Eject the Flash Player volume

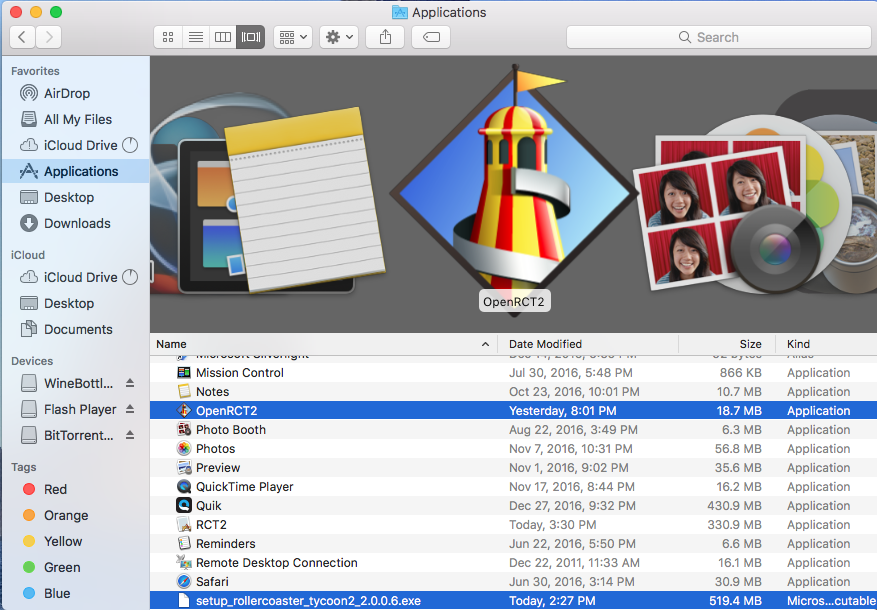click(130, 409)
